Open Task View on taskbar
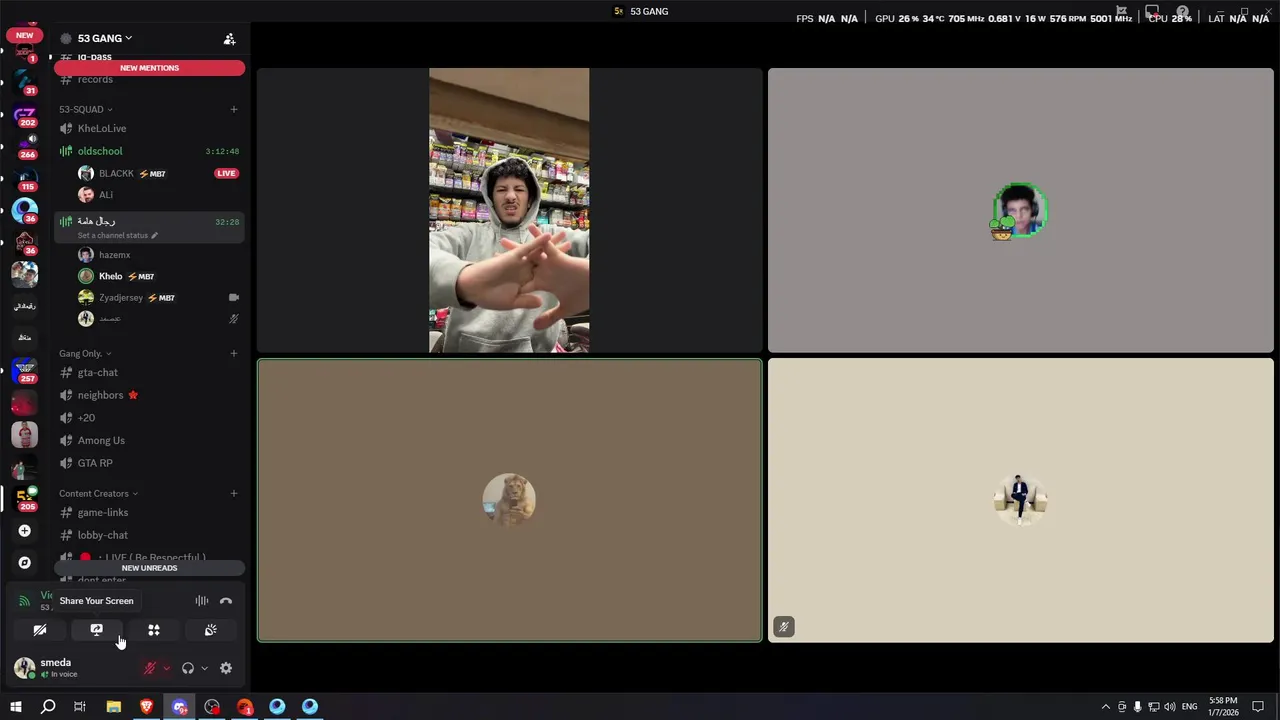The width and height of the screenshot is (1280, 720). coord(80,707)
